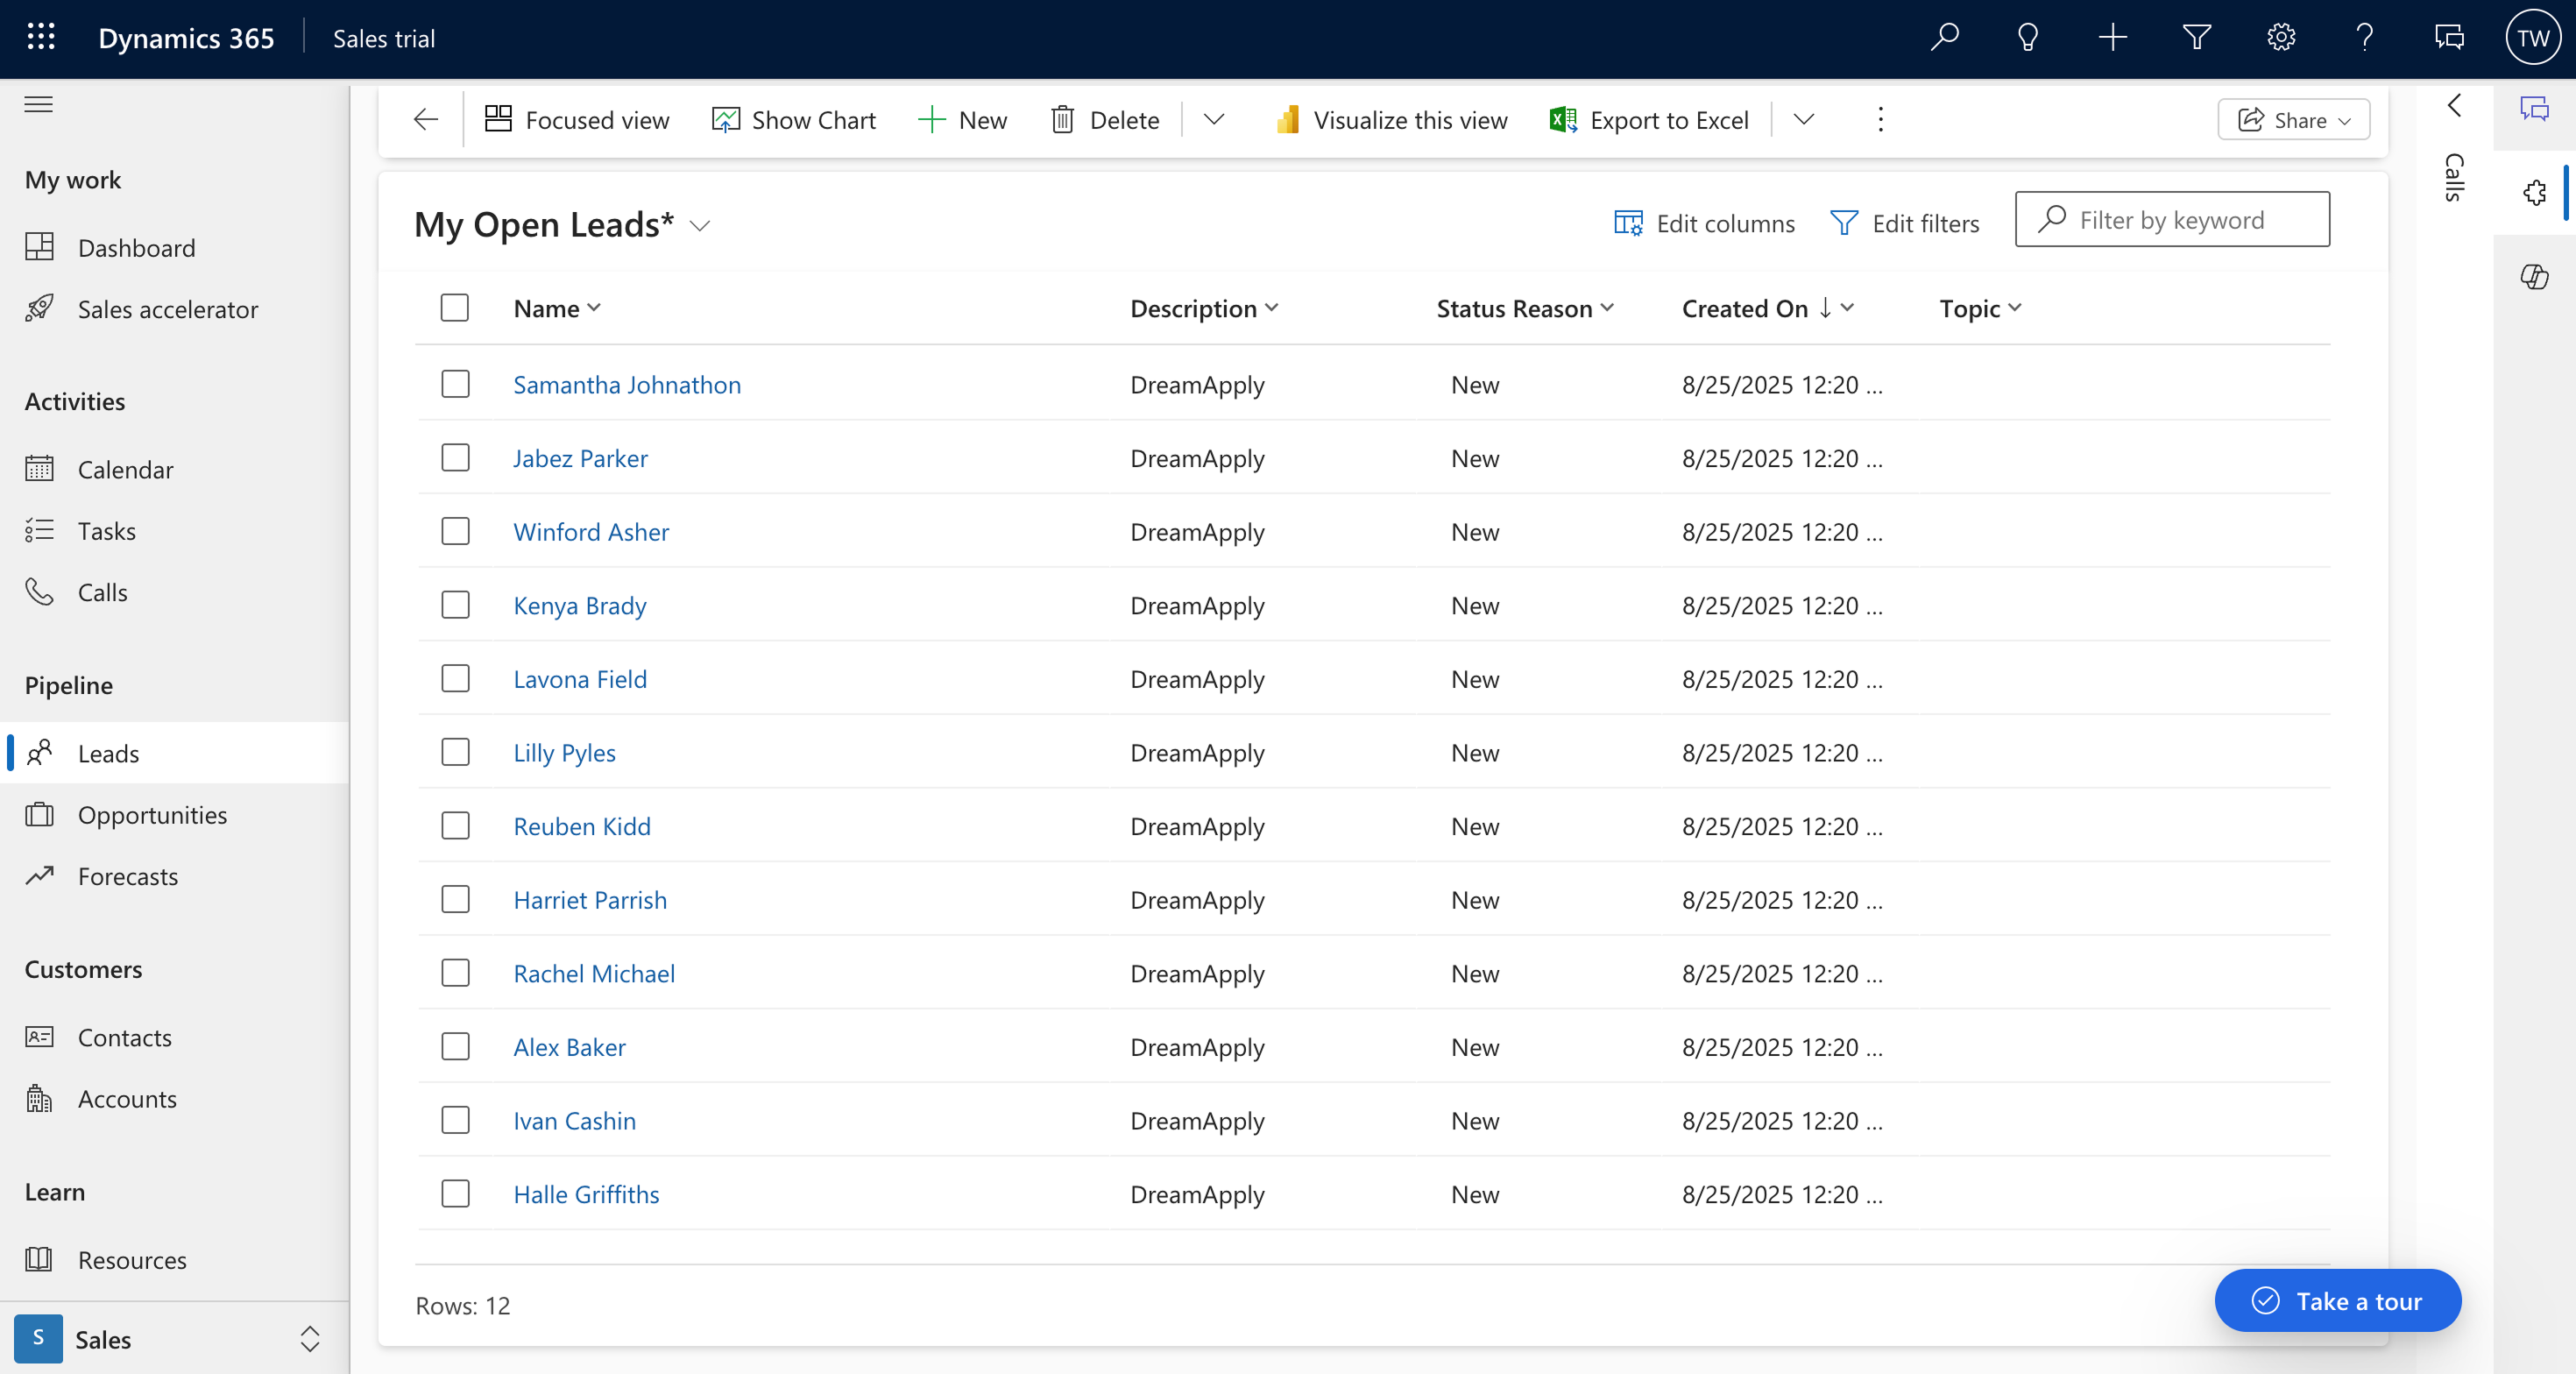Viewport: 2576px width, 1374px height.
Task: Click the Dynamics 365 home title
Action: (x=186, y=38)
